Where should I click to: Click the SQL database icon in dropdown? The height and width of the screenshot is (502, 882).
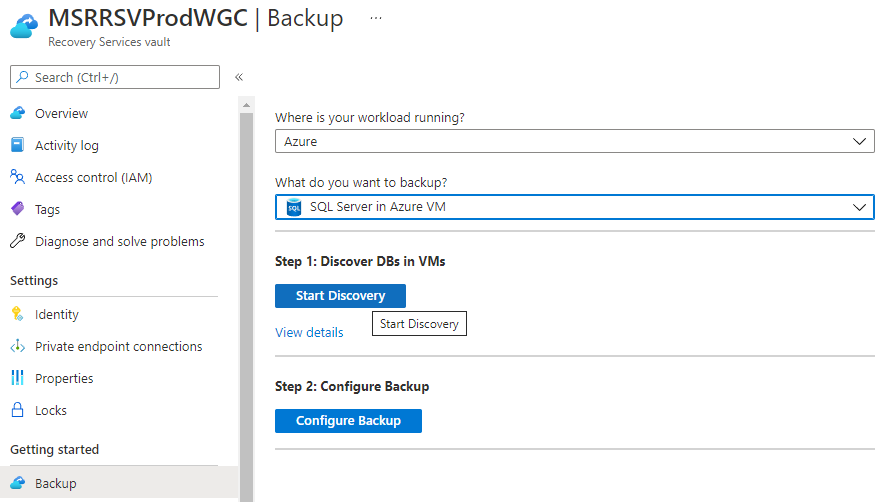294,207
